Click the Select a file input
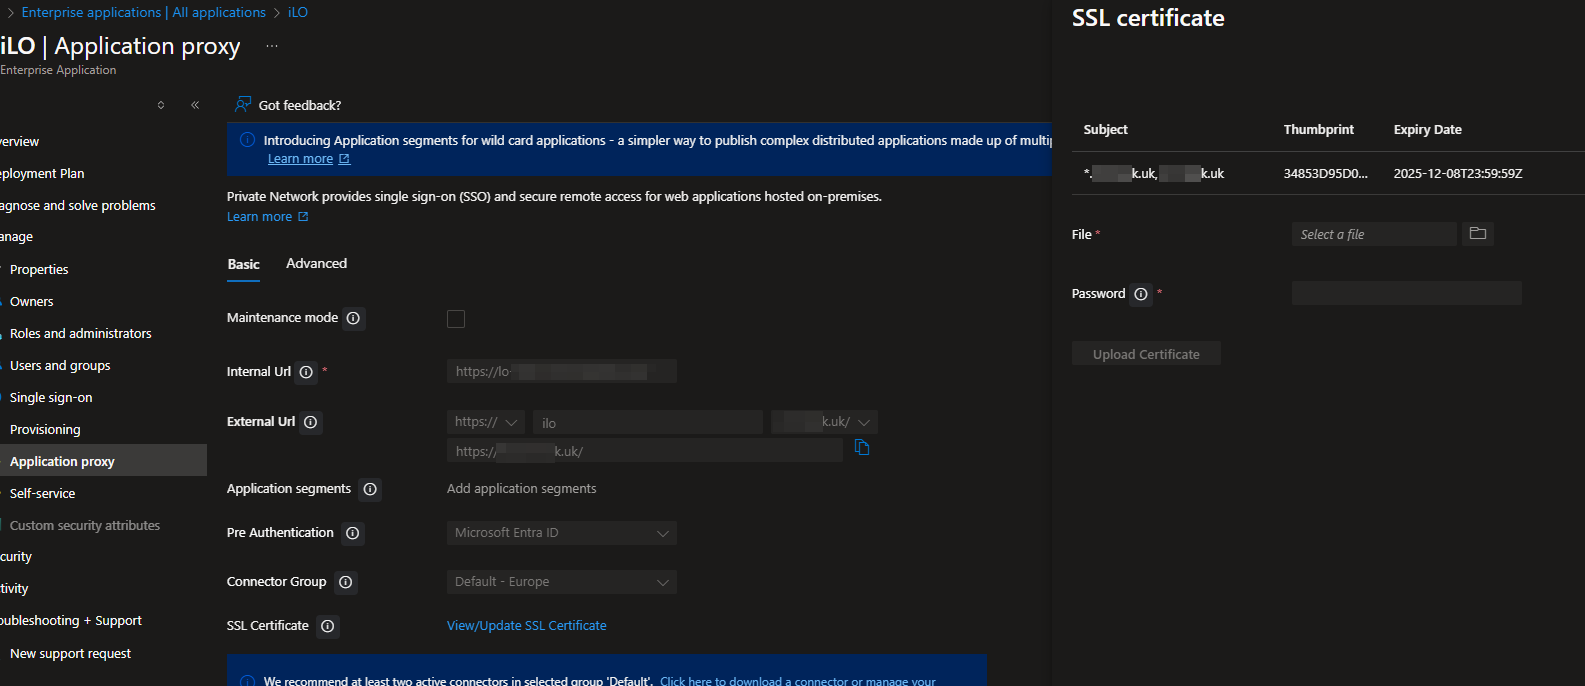 coord(1374,234)
